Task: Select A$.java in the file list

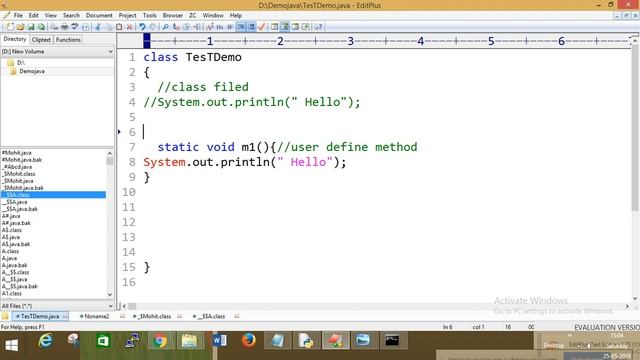Action: pyautogui.click(x=11, y=237)
